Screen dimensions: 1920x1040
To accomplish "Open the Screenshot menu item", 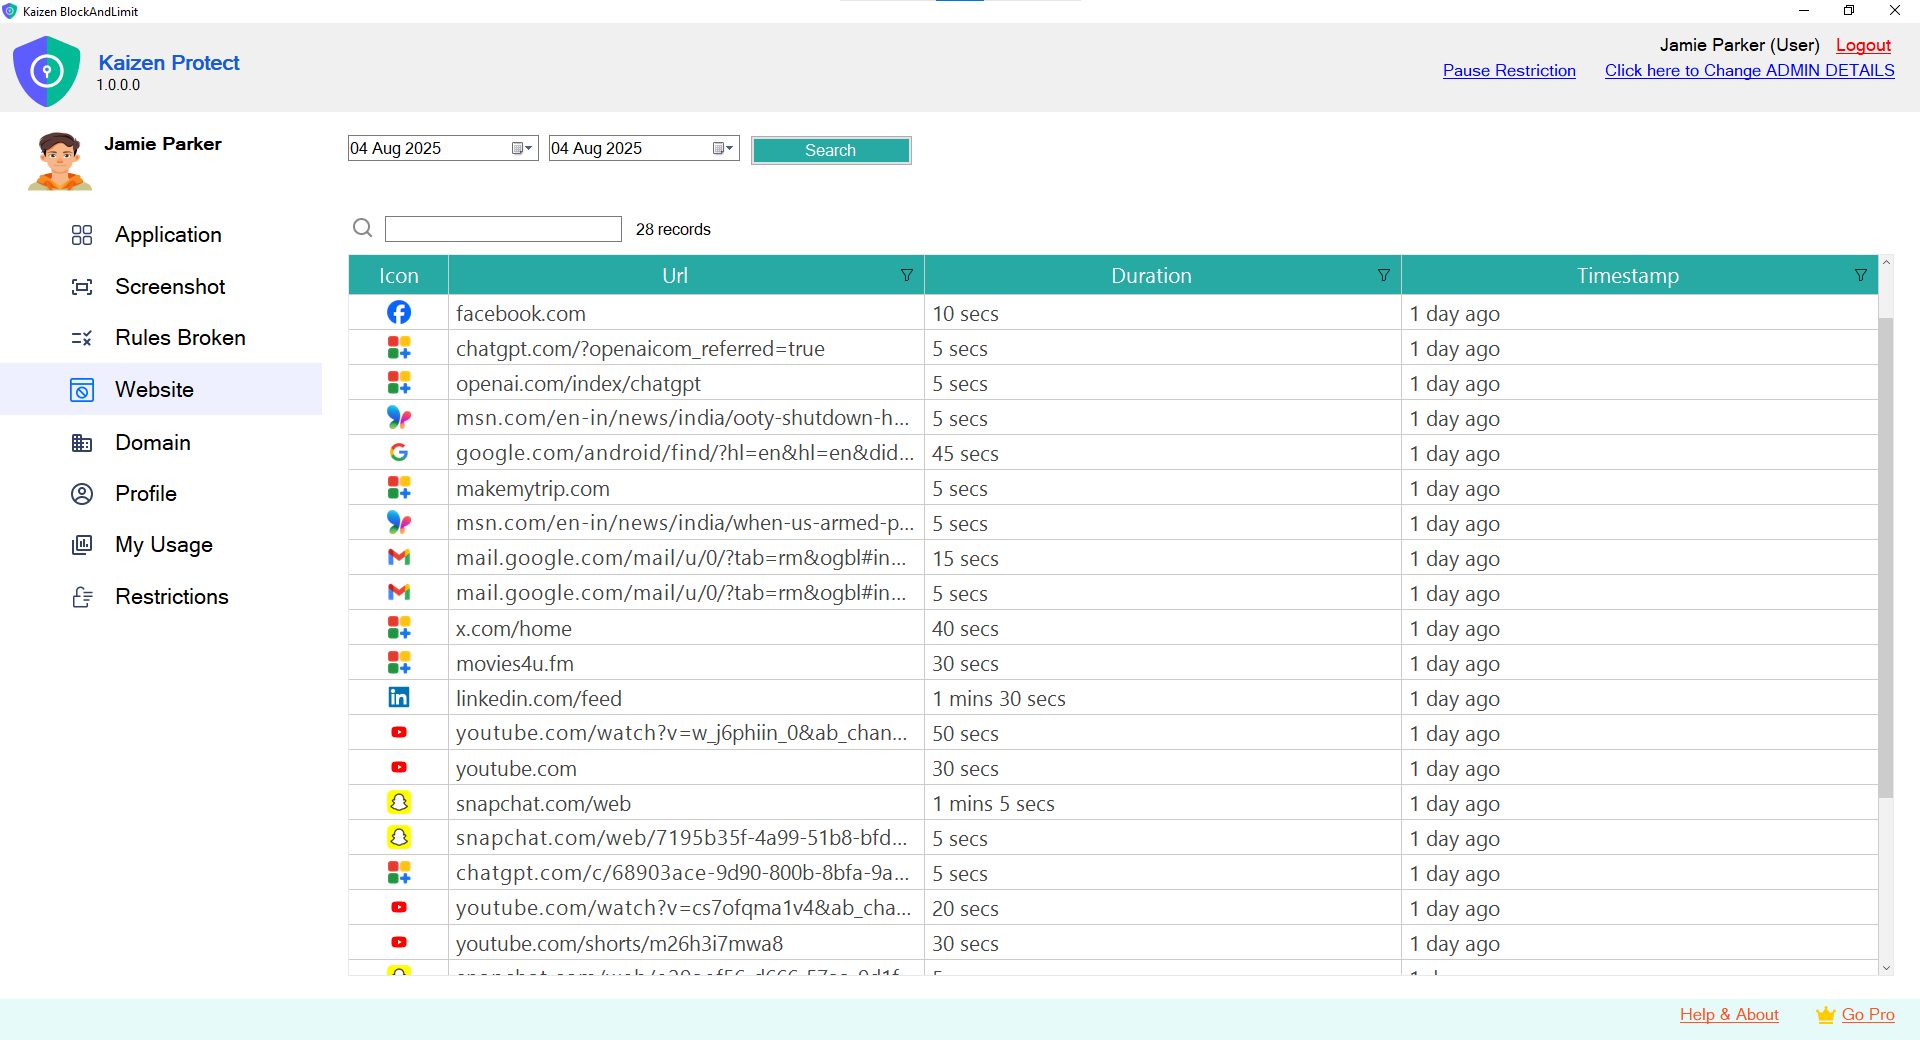I will pos(170,287).
